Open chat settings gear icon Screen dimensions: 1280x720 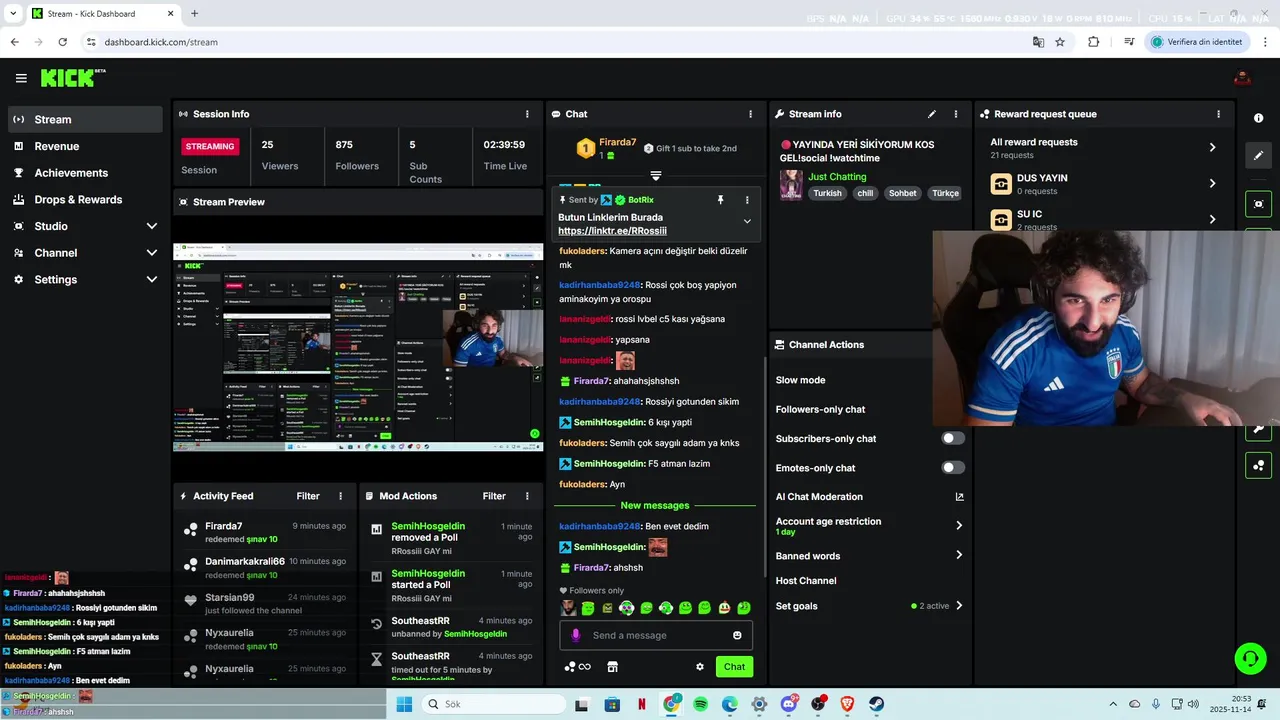coord(700,667)
